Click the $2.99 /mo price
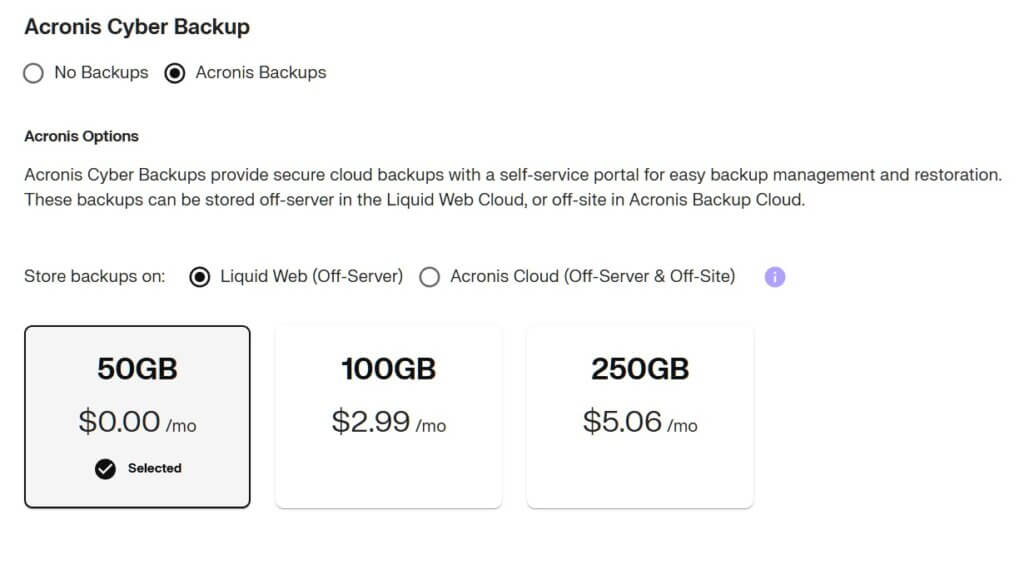1024x564 pixels. pos(389,422)
